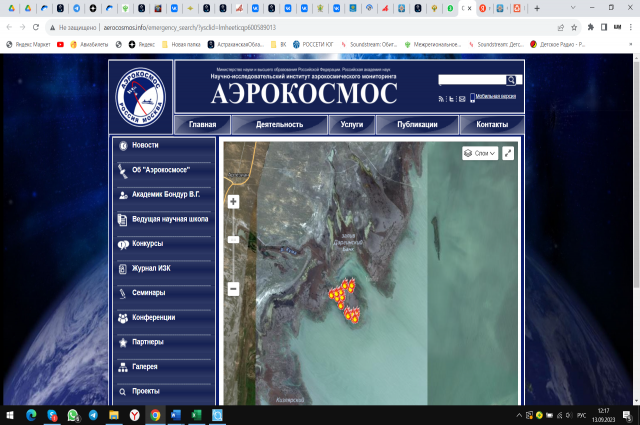Click the browser forward arrow
Viewport: 640px width, 425px height.
tap(22, 27)
